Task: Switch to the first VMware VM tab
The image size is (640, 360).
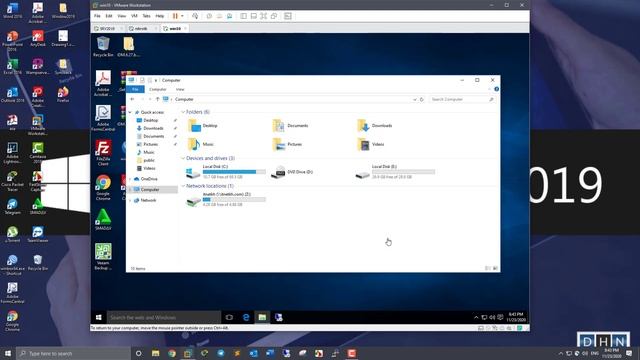Action: 107,29
